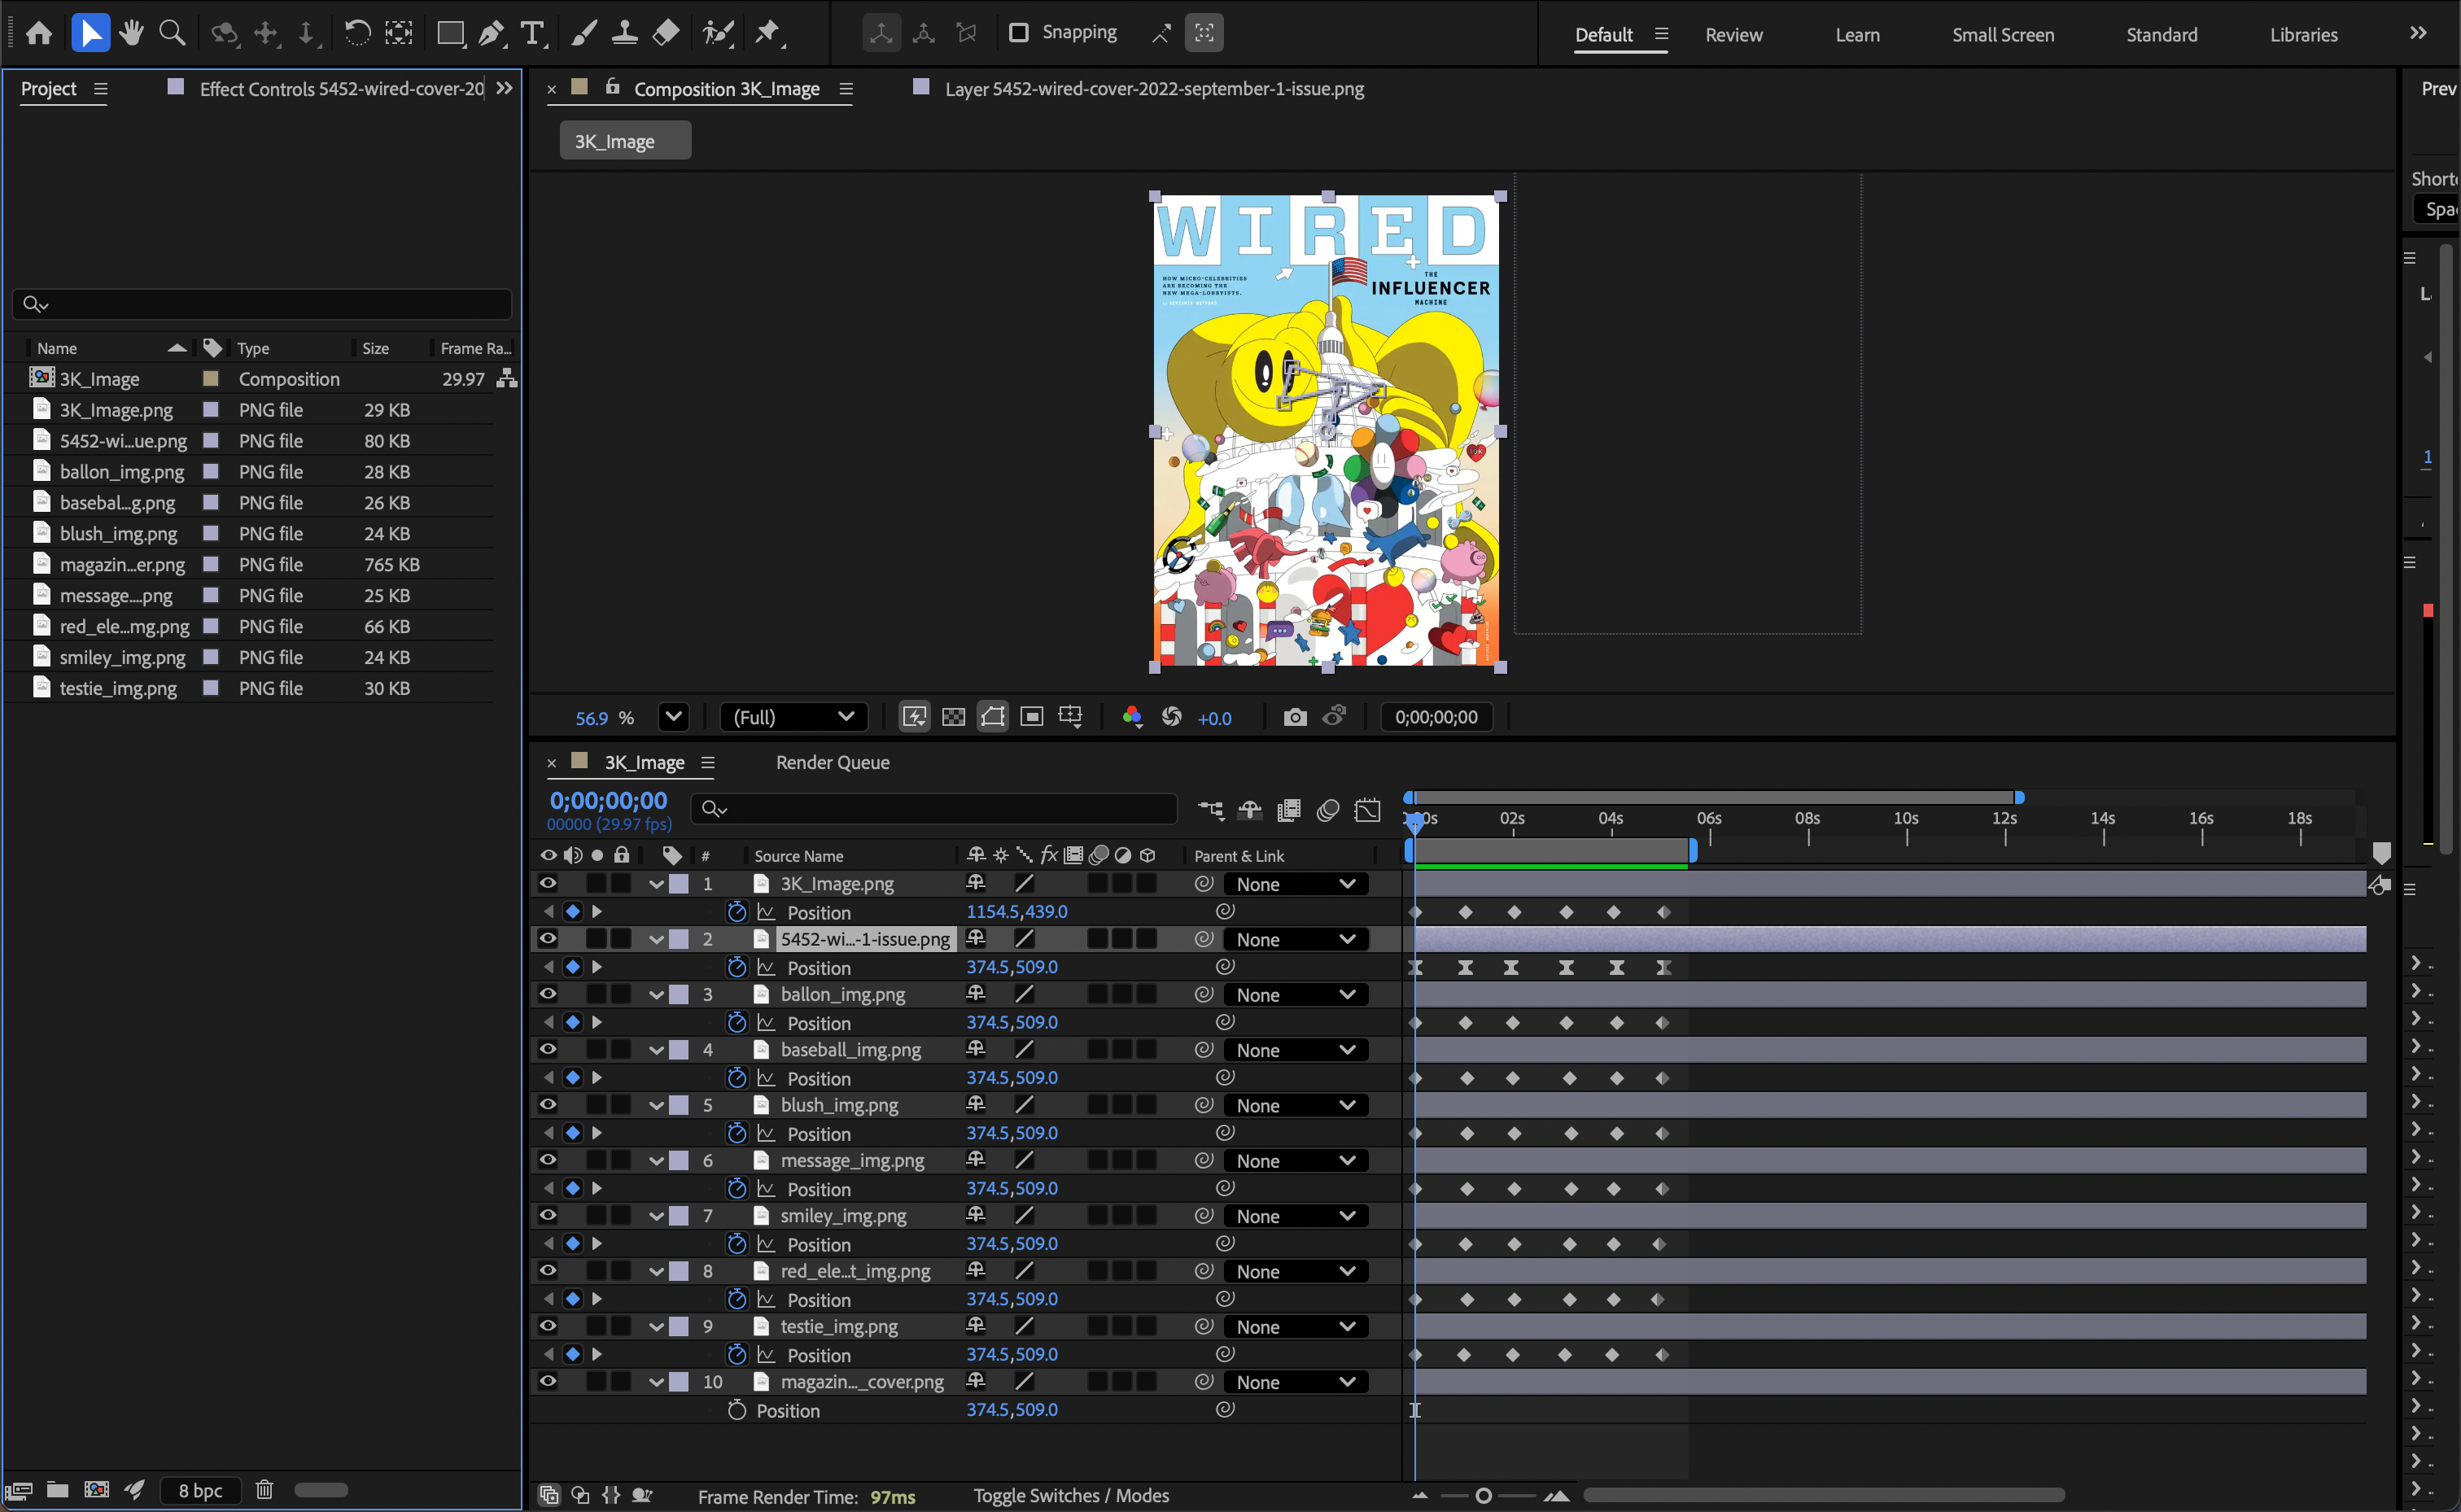
Task: Collapse the testie_img.png layer properties
Action: (656, 1327)
